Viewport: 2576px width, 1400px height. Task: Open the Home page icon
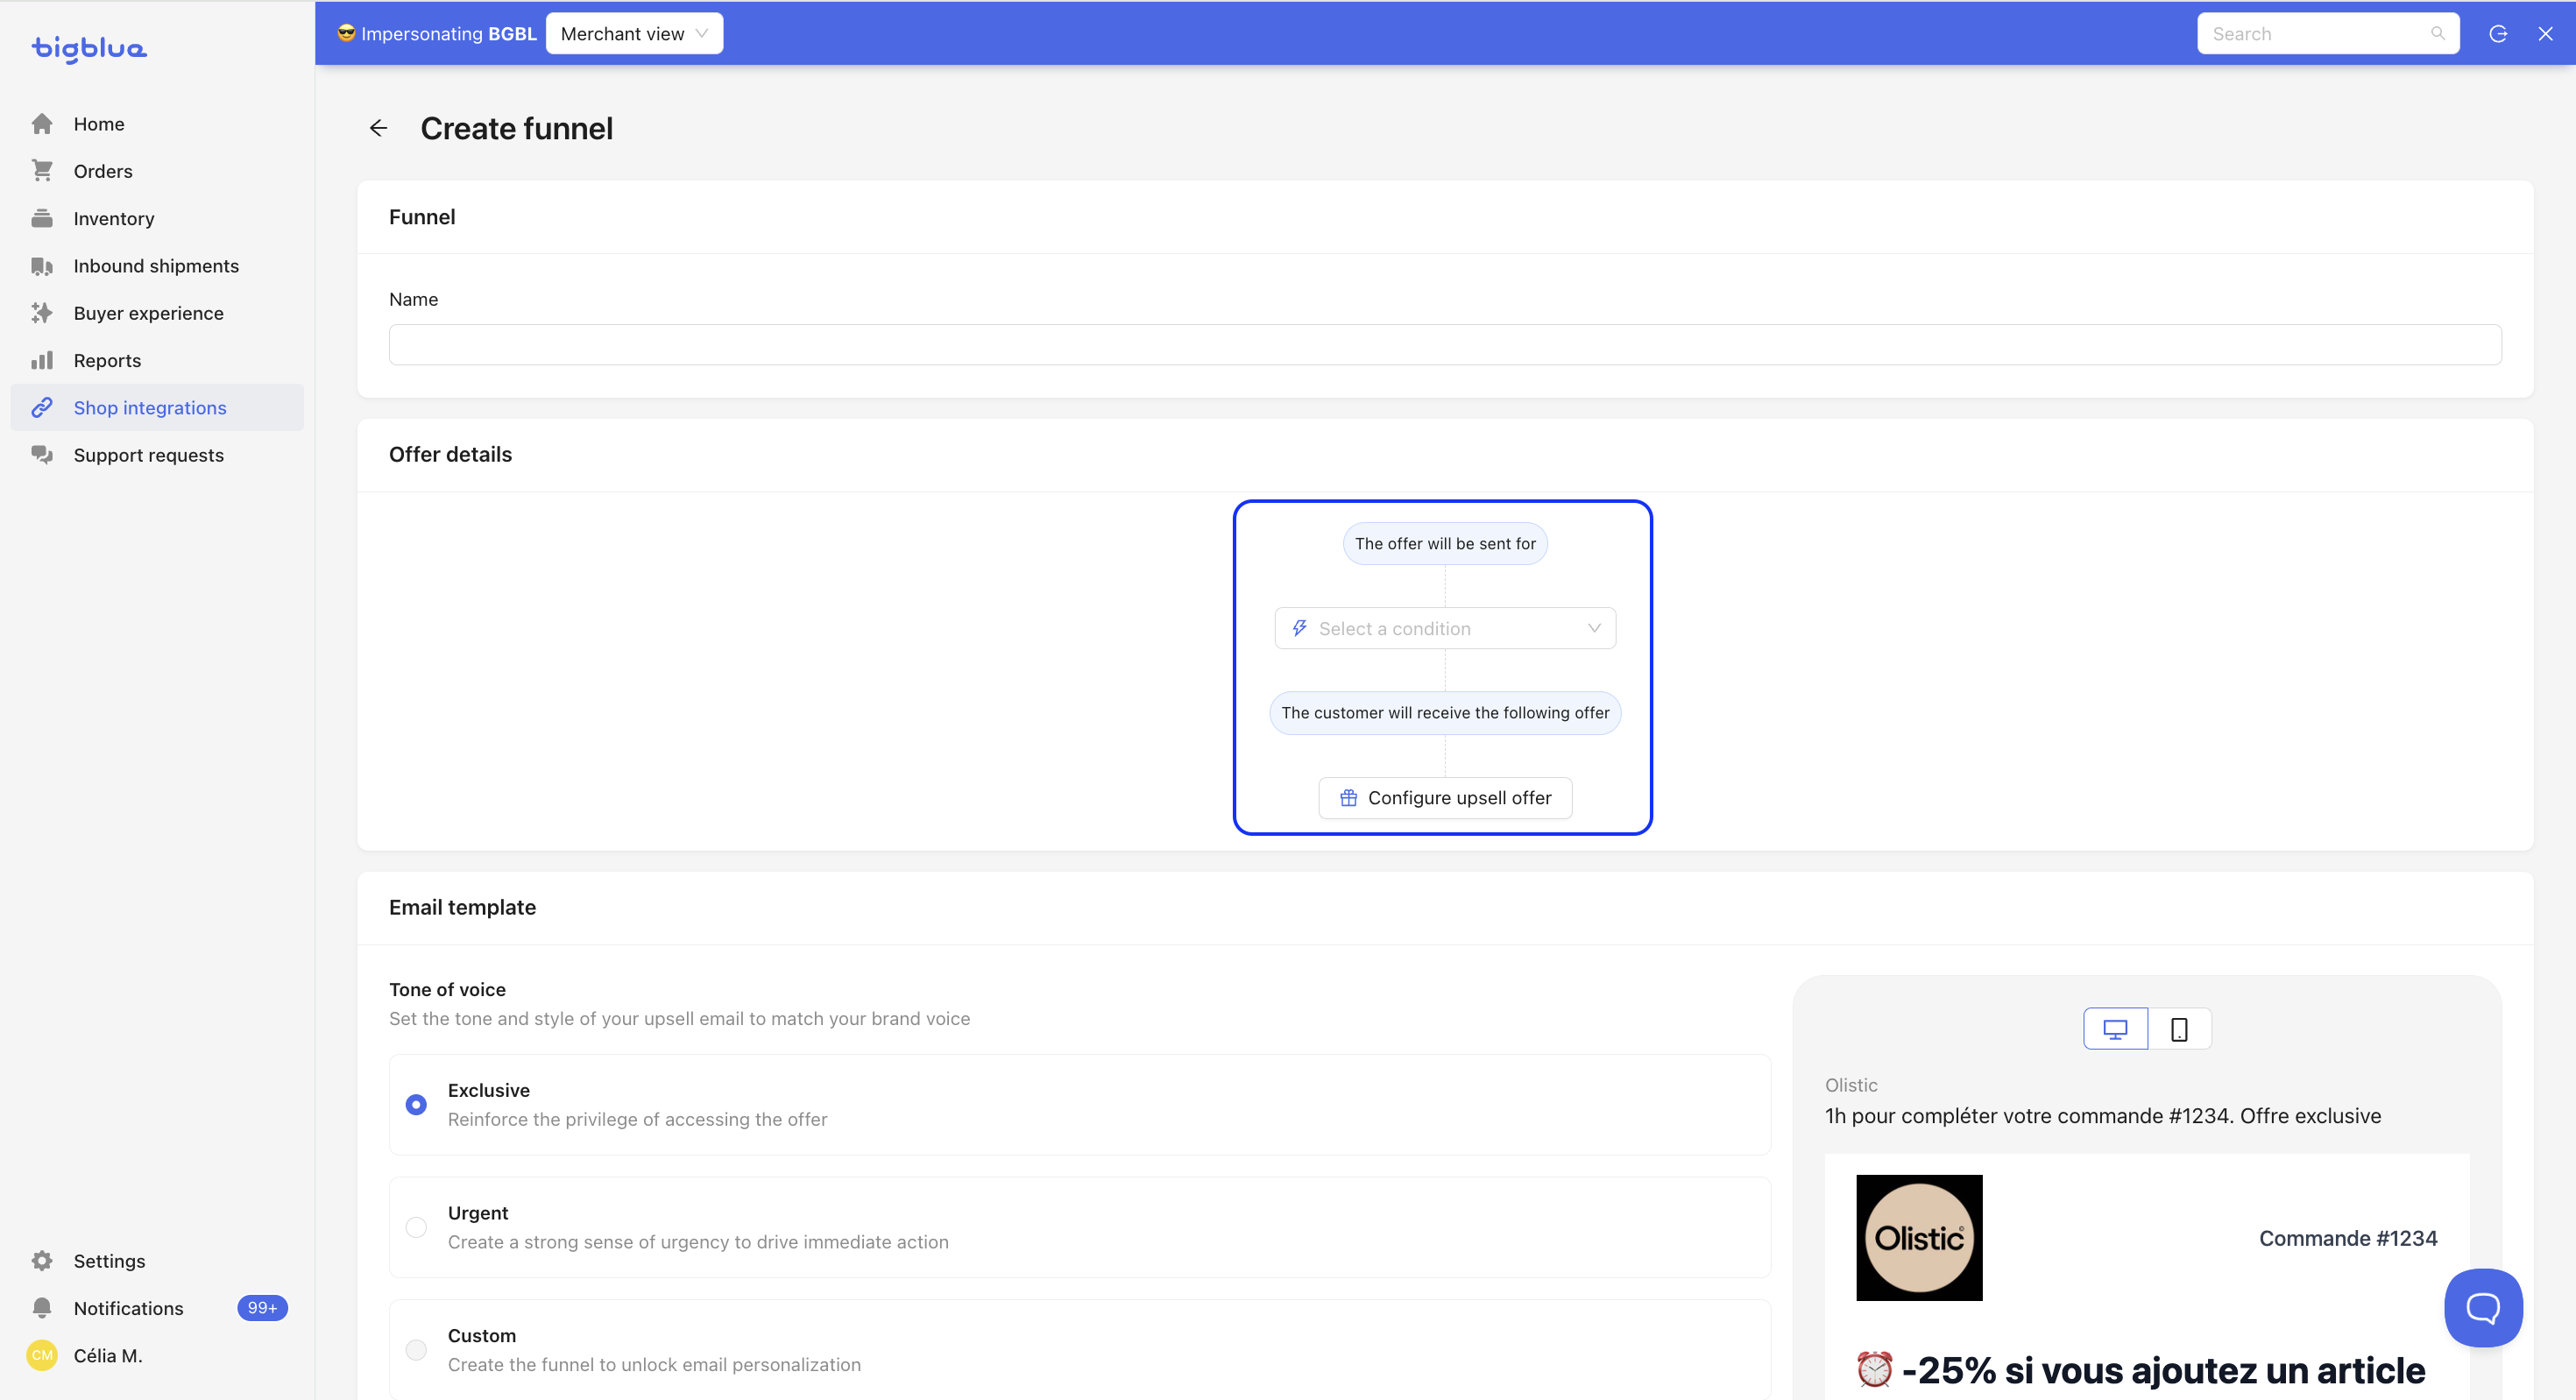click(x=42, y=124)
